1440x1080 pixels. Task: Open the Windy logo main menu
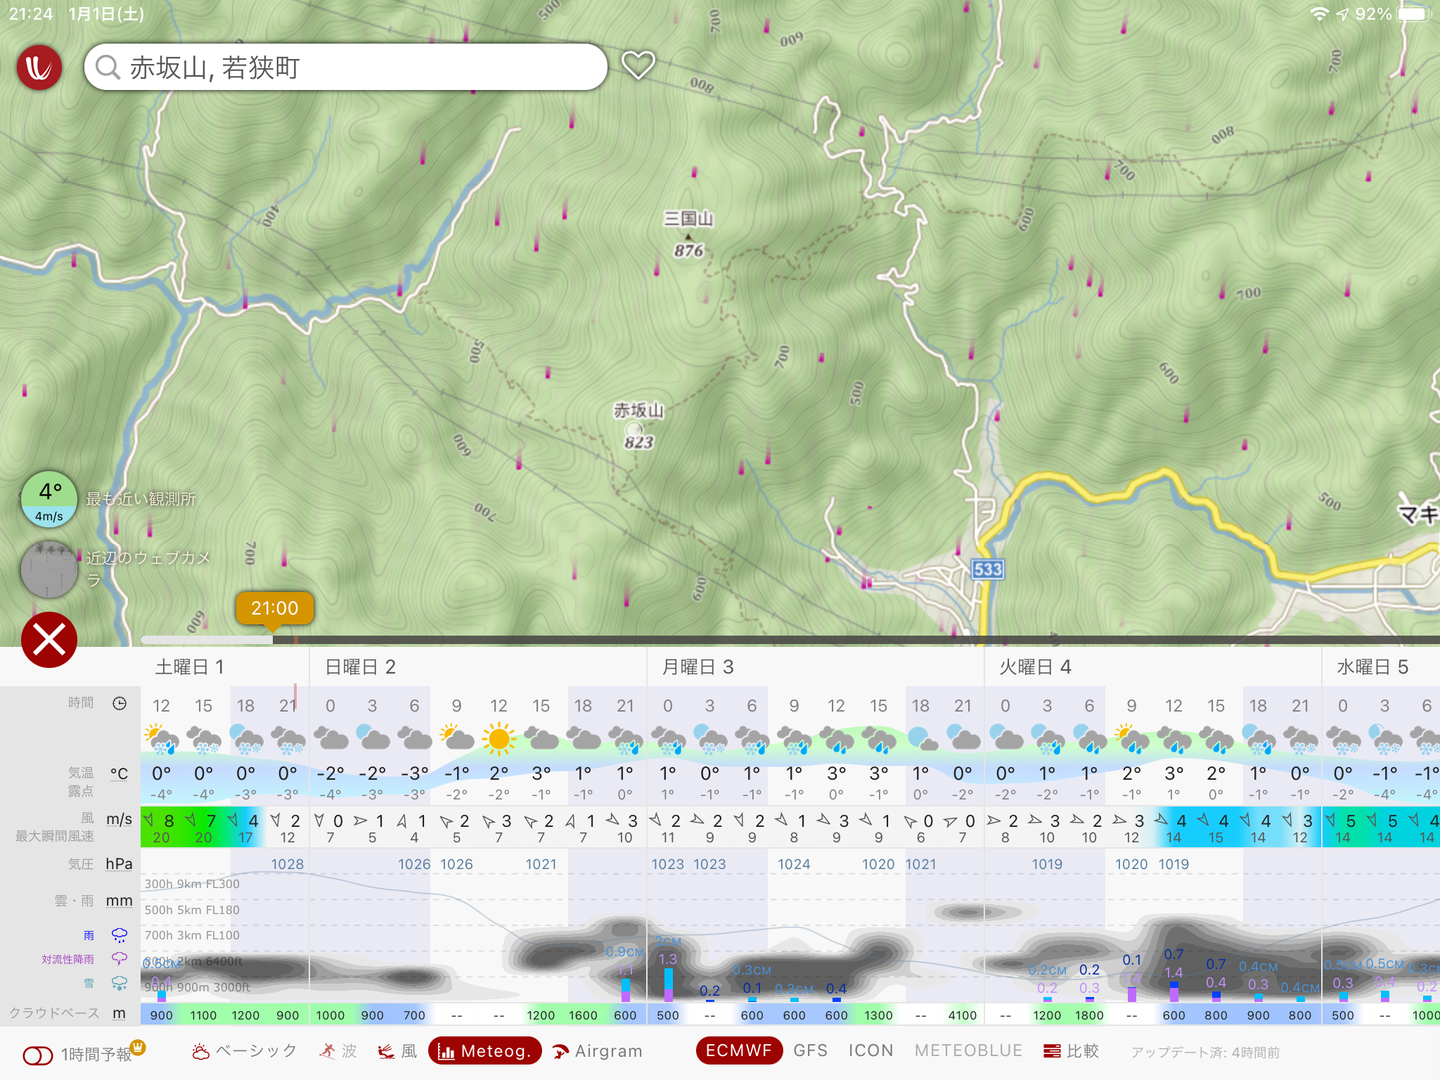pos(39,68)
